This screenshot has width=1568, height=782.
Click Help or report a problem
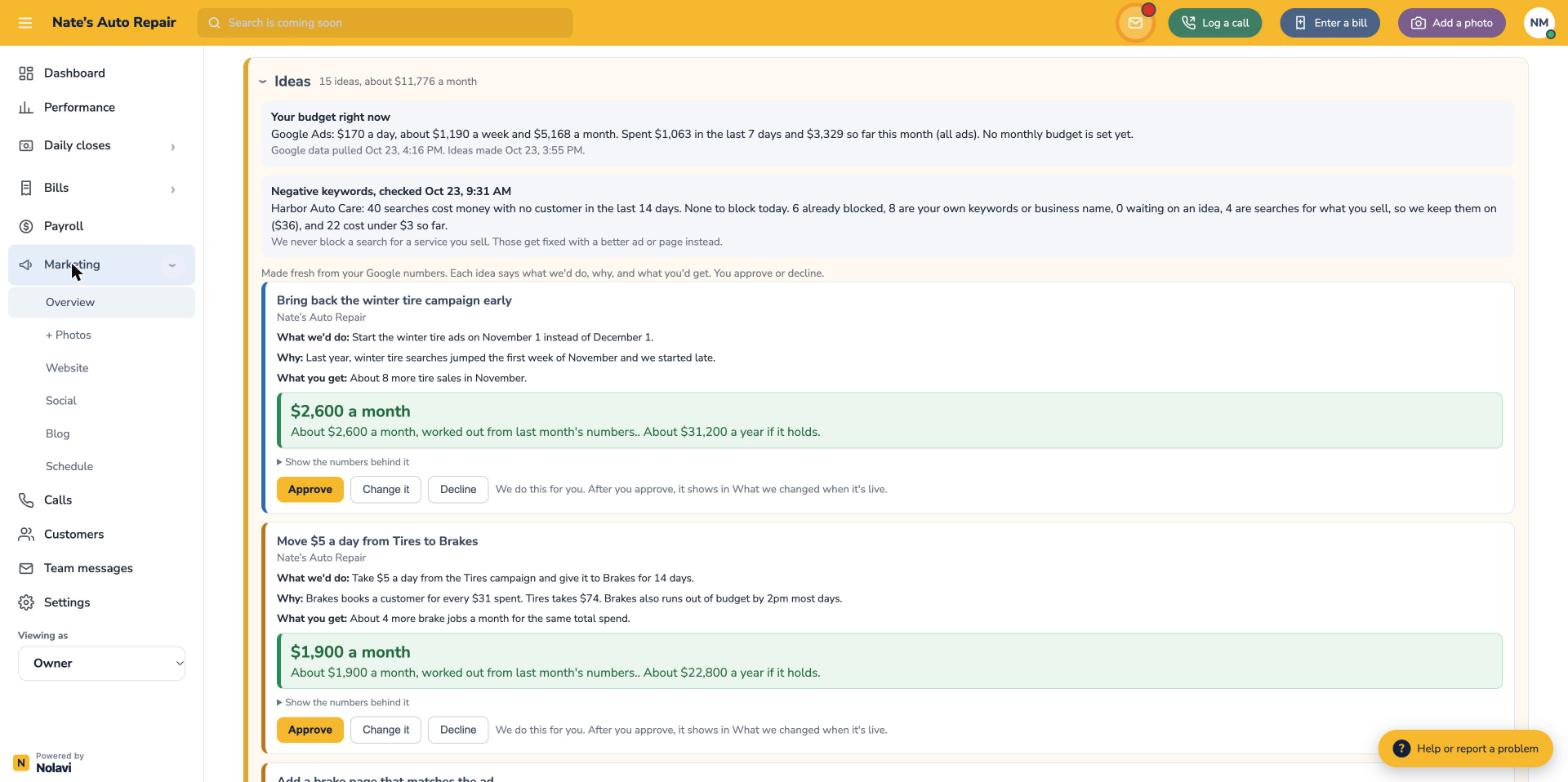(x=1465, y=748)
